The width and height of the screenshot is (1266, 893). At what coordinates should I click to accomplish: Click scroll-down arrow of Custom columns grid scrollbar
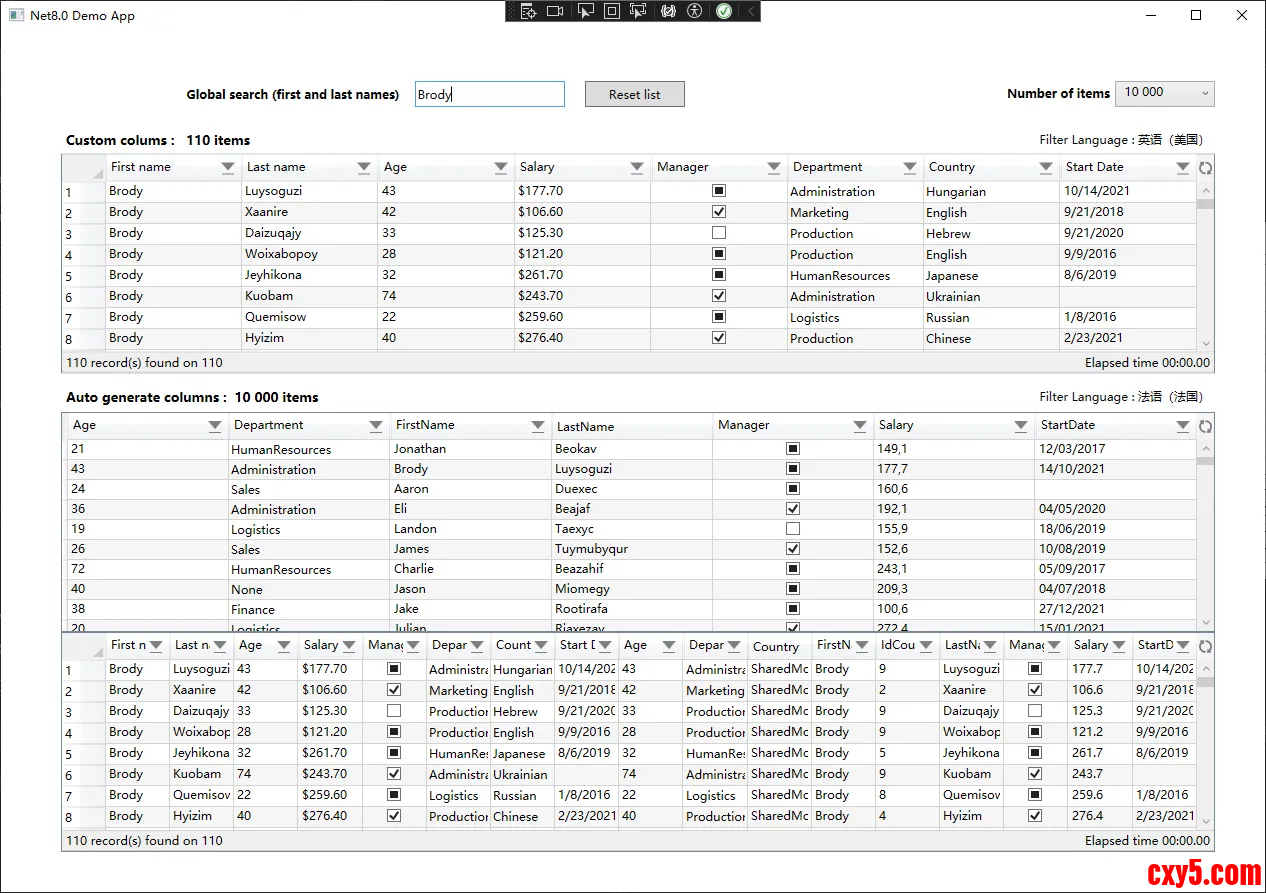tap(1205, 343)
